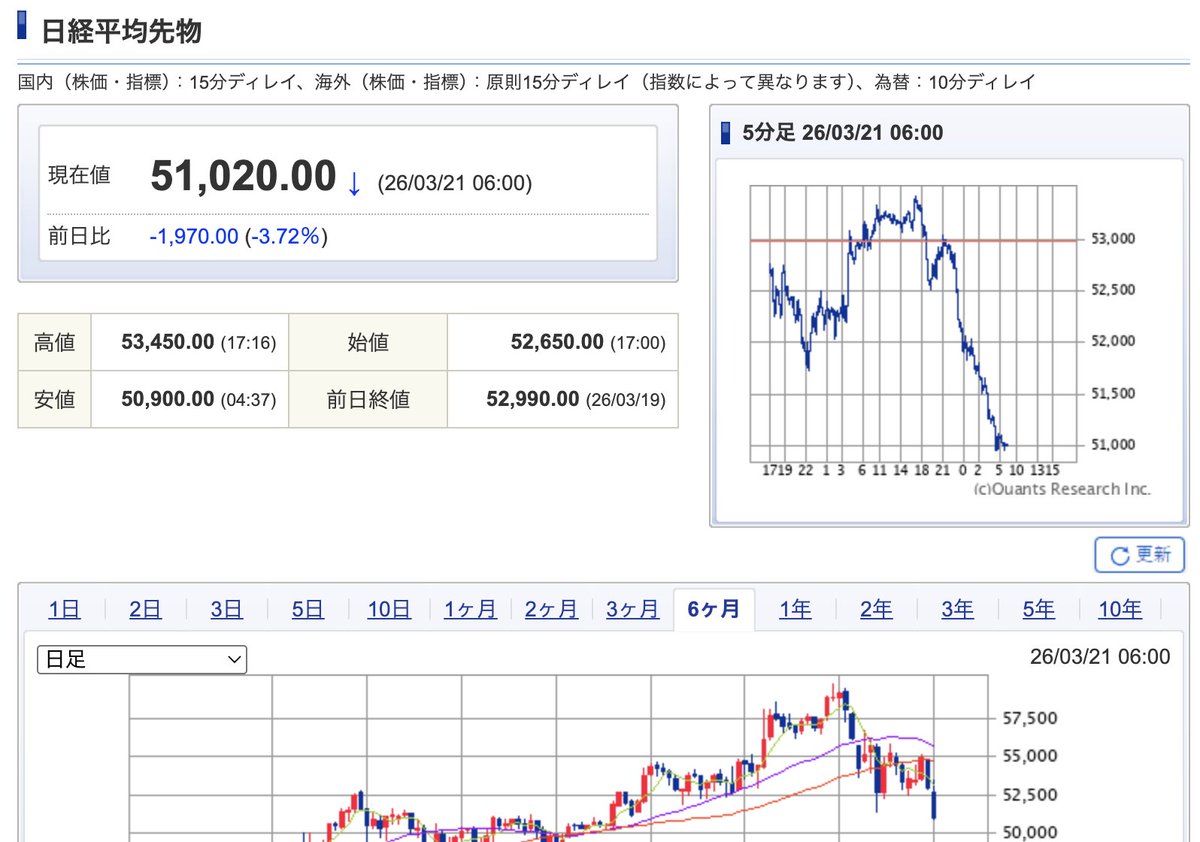Click the 53,000 axis label on mini chart
Viewport: 1200px width, 842px height.
pyautogui.click(x=1114, y=239)
